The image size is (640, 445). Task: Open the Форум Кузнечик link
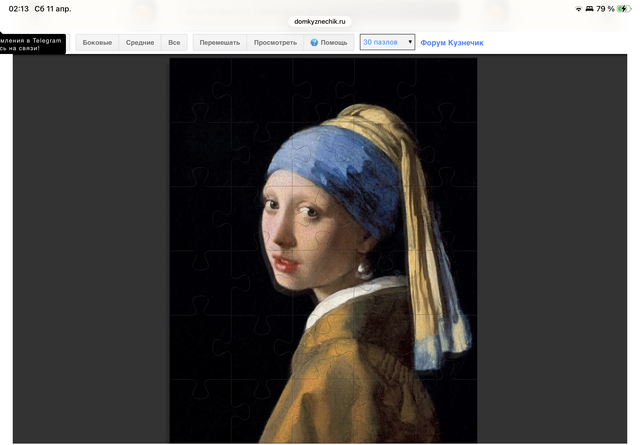point(453,43)
